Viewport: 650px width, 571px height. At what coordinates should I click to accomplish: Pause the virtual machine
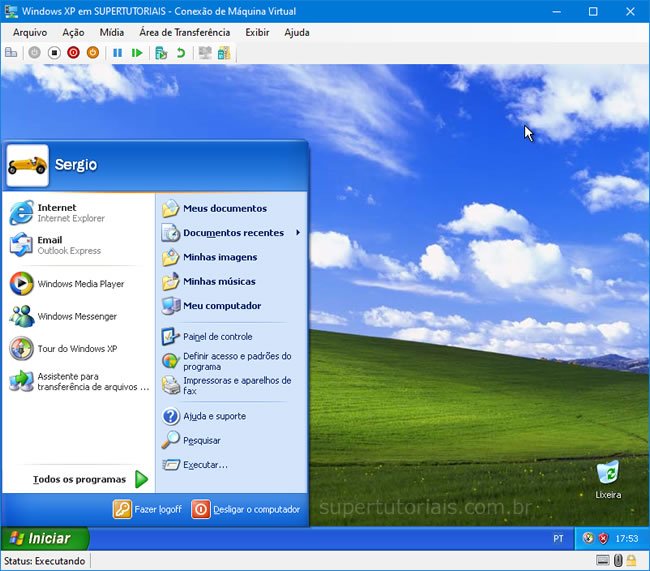[117, 52]
